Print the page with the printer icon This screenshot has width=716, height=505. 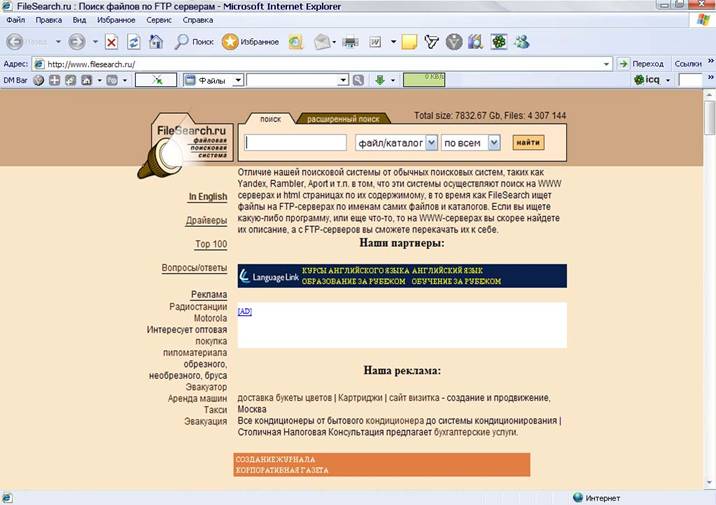[x=350, y=42]
